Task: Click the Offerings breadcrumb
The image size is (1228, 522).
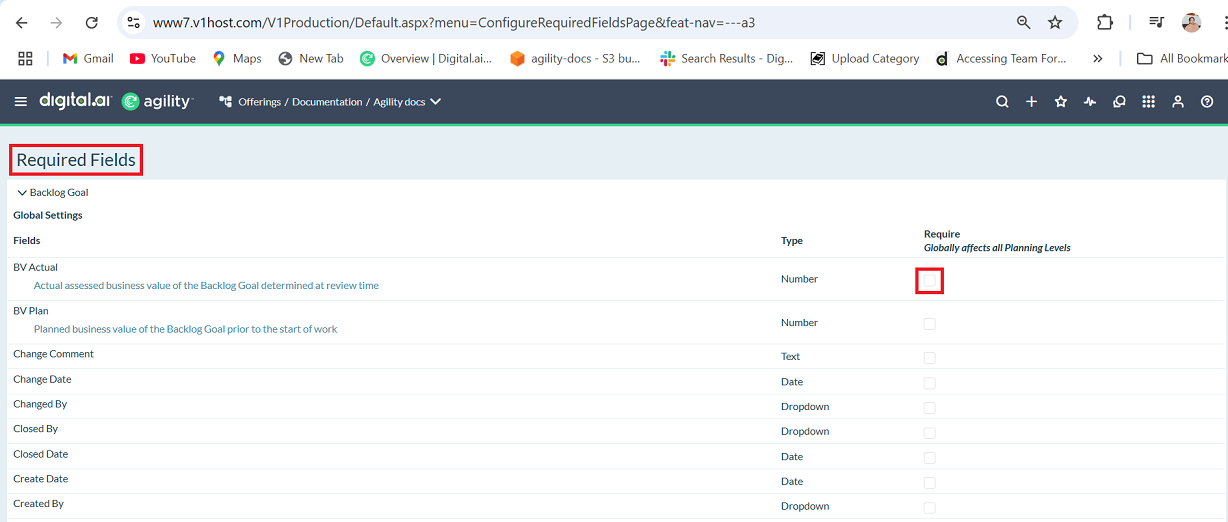Action: [260, 102]
